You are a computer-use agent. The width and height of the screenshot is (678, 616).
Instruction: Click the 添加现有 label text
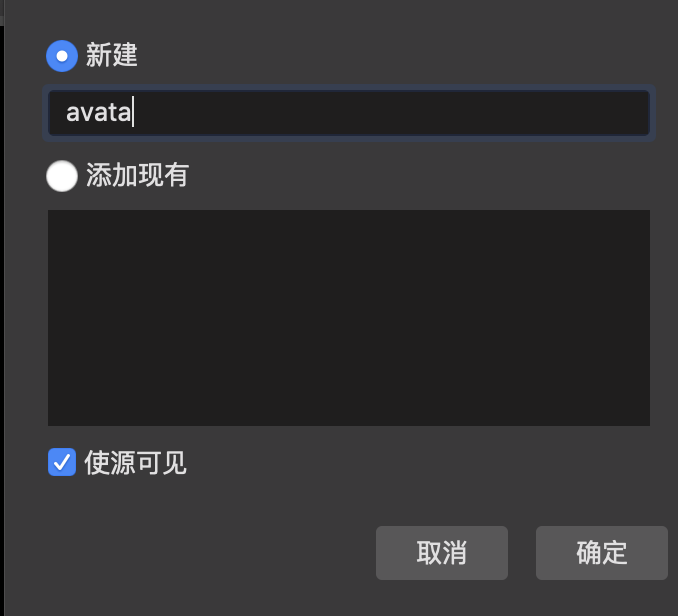coord(137,175)
